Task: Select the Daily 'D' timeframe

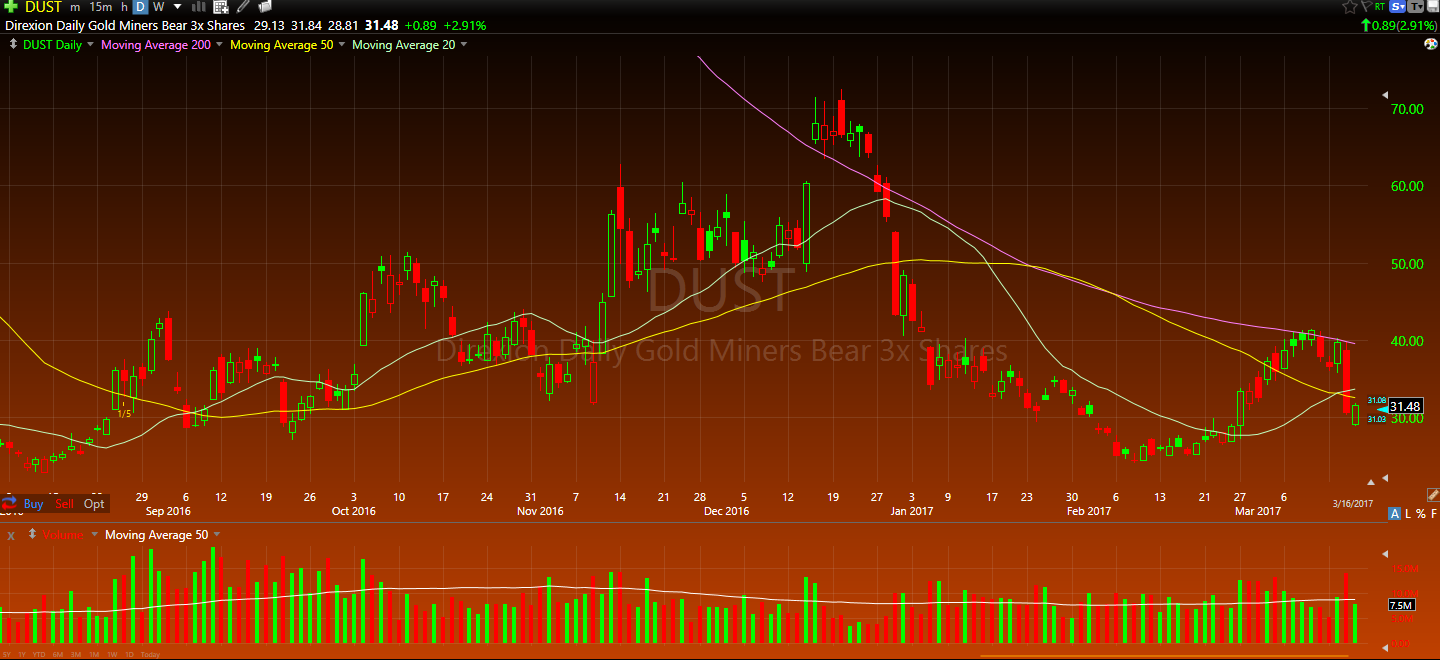Action: (x=141, y=7)
